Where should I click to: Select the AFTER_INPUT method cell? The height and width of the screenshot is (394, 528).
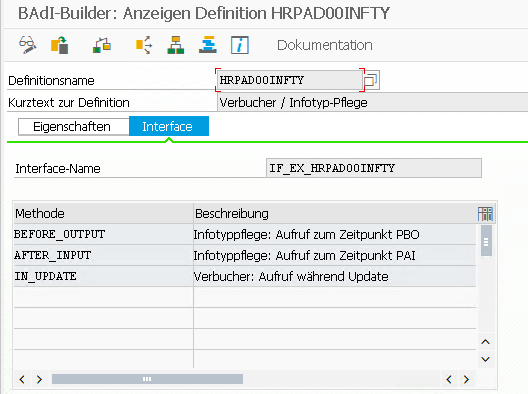pos(103,255)
